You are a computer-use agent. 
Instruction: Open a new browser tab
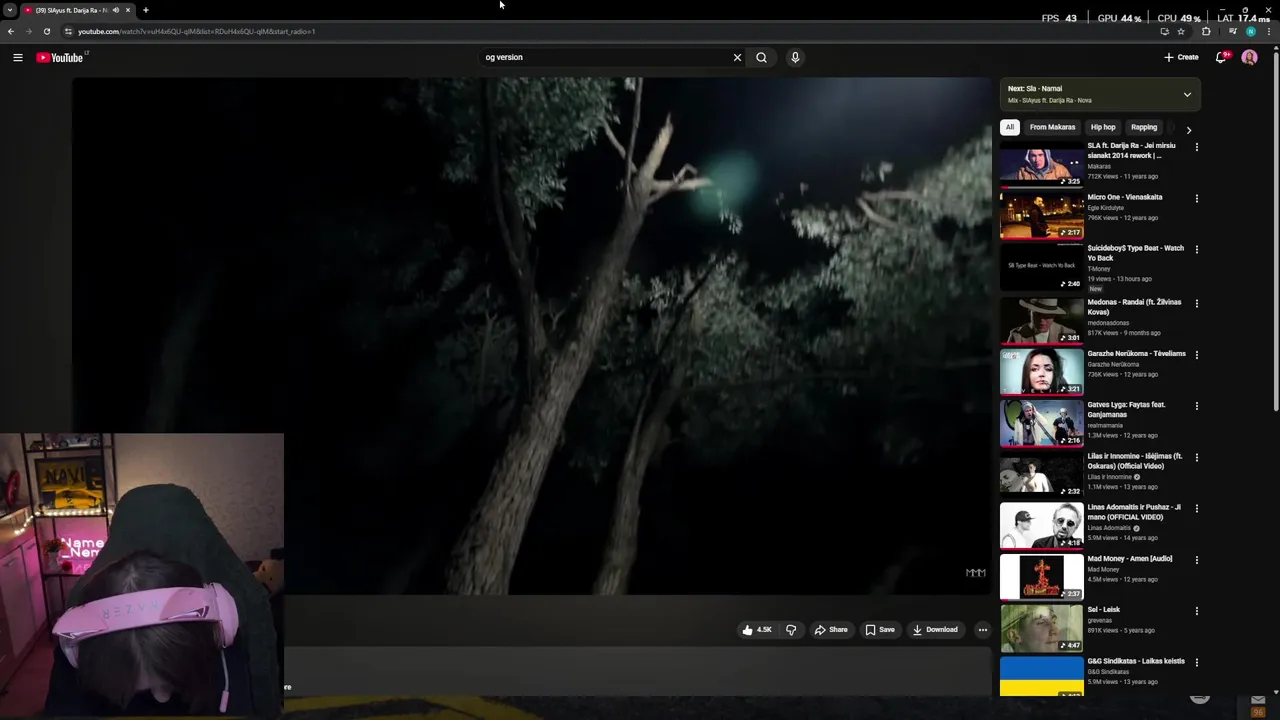145,10
